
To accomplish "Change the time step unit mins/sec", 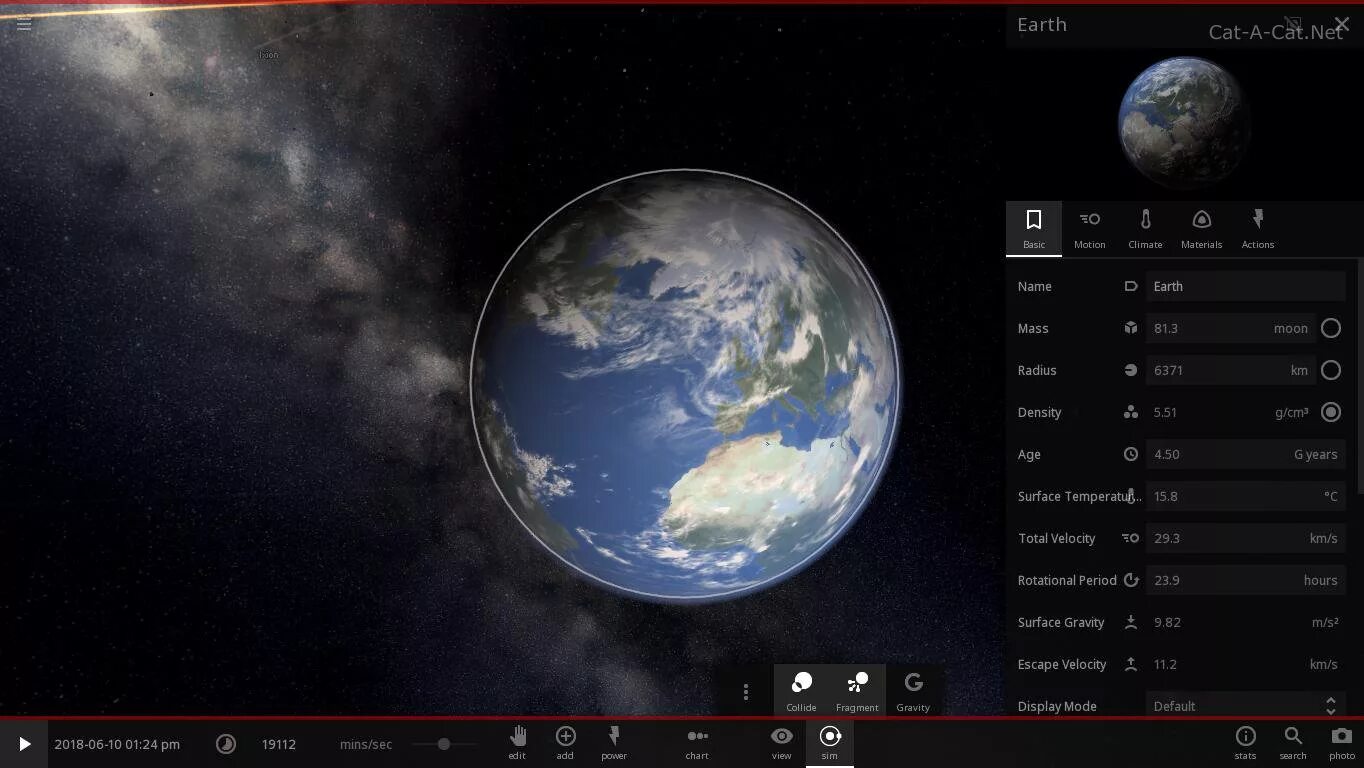I will [x=366, y=744].
